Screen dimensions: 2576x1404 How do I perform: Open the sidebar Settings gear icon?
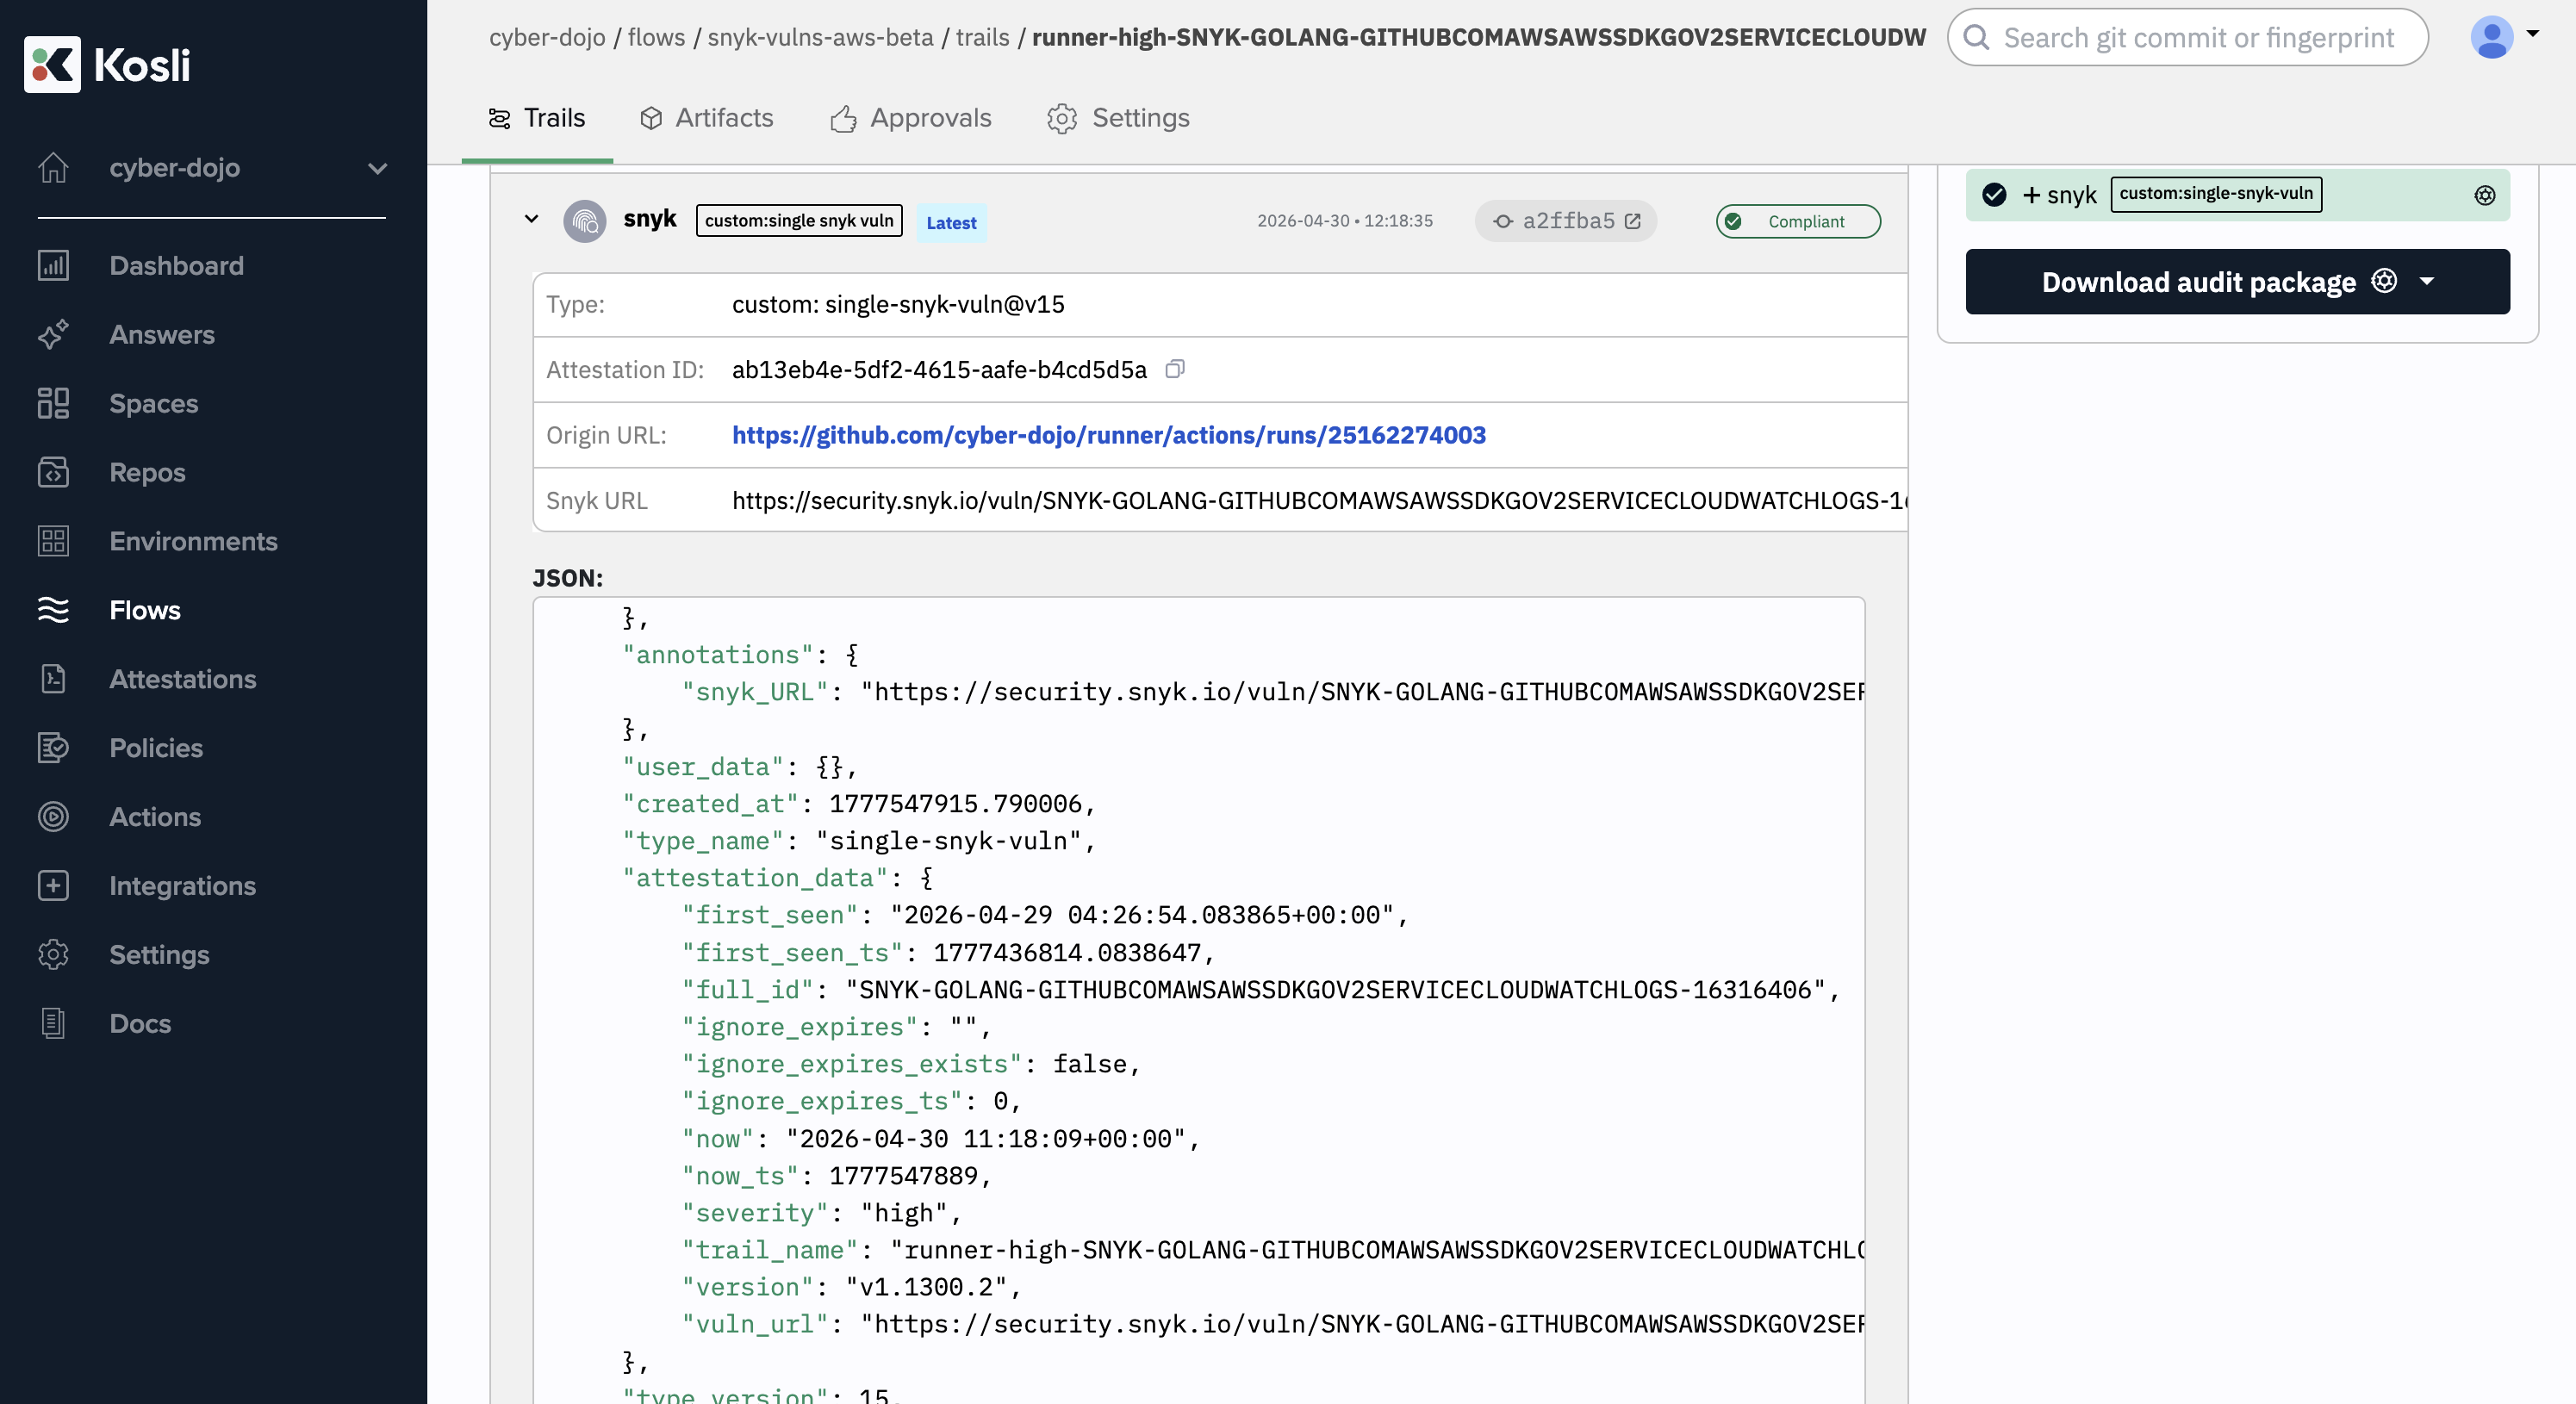tap(54, 956)
